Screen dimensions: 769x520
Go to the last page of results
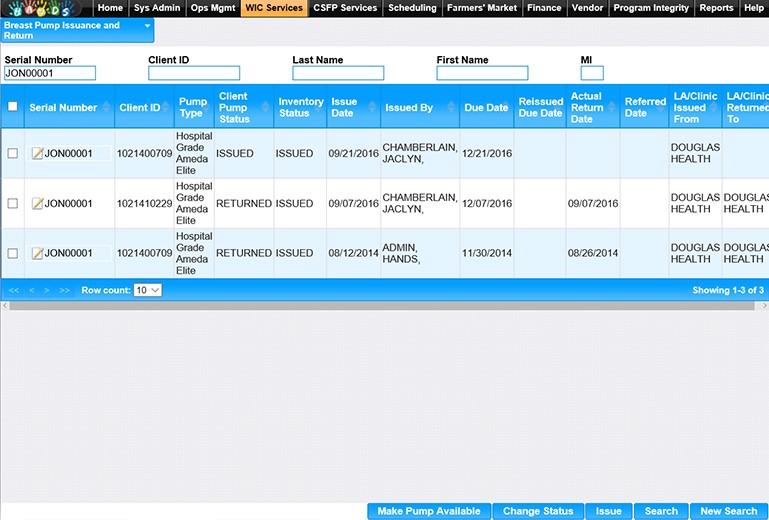point(65,290)
